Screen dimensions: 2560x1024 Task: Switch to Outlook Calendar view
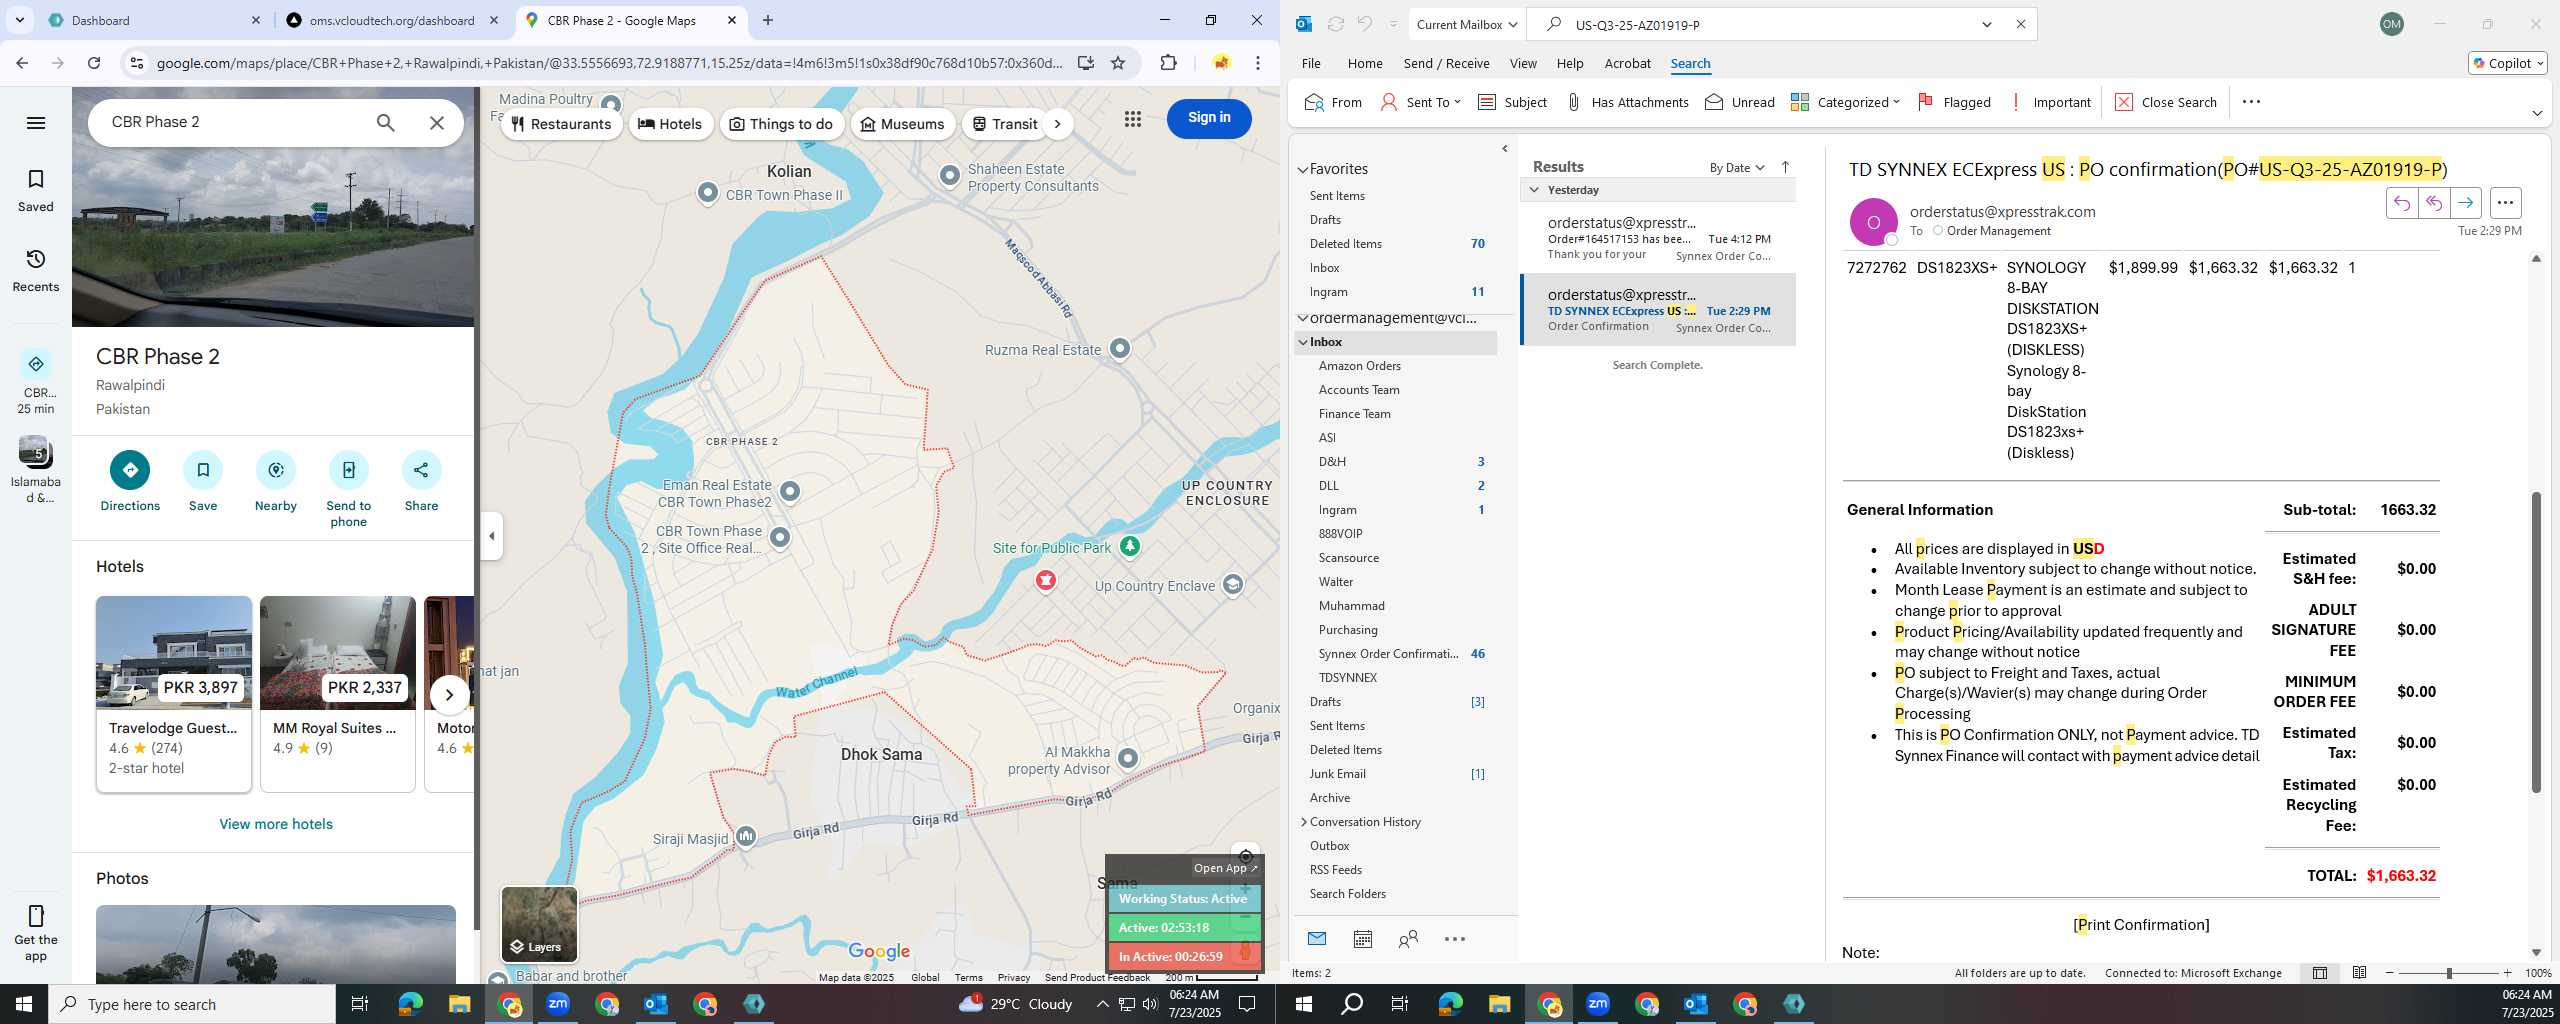coord(1362,939)
